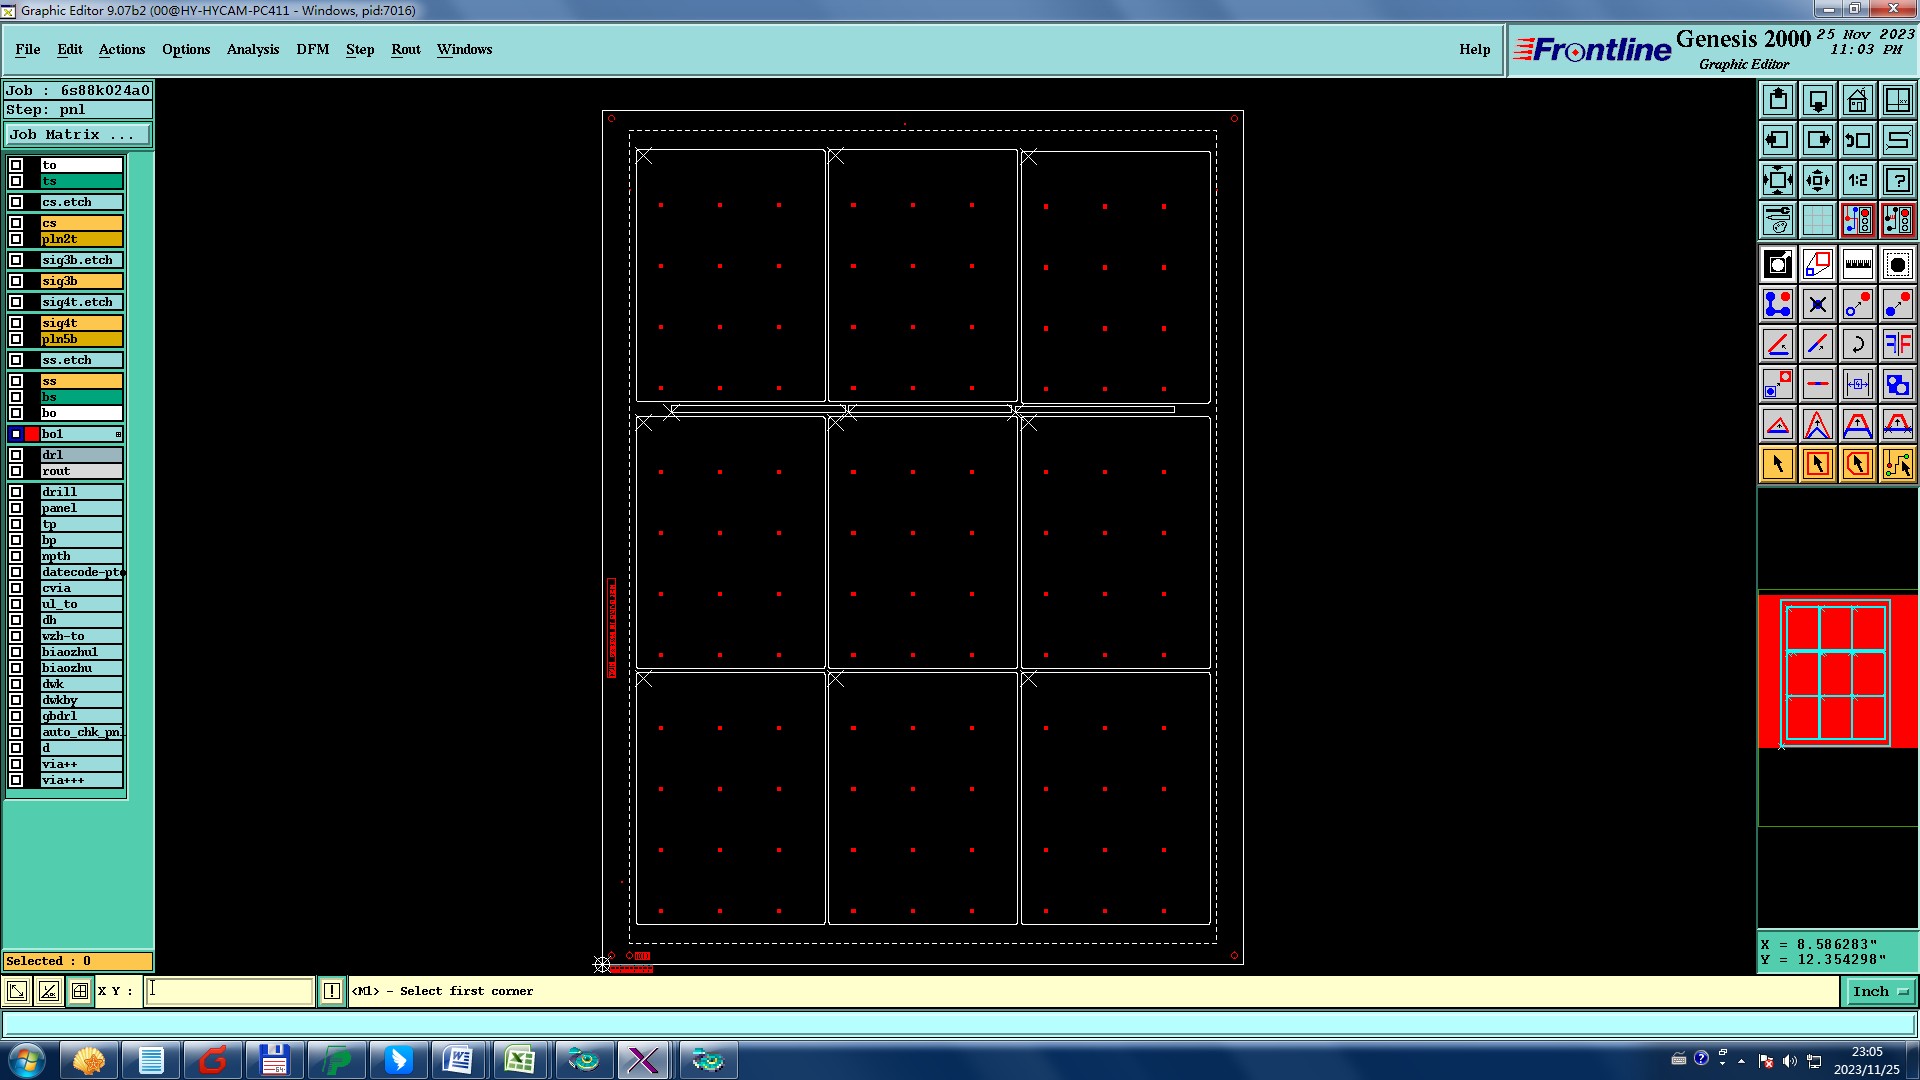Image resolution: width=1920 pixels, height=1080 pixels.
Task: Open the DFM menu
Action: coord(312,49)
